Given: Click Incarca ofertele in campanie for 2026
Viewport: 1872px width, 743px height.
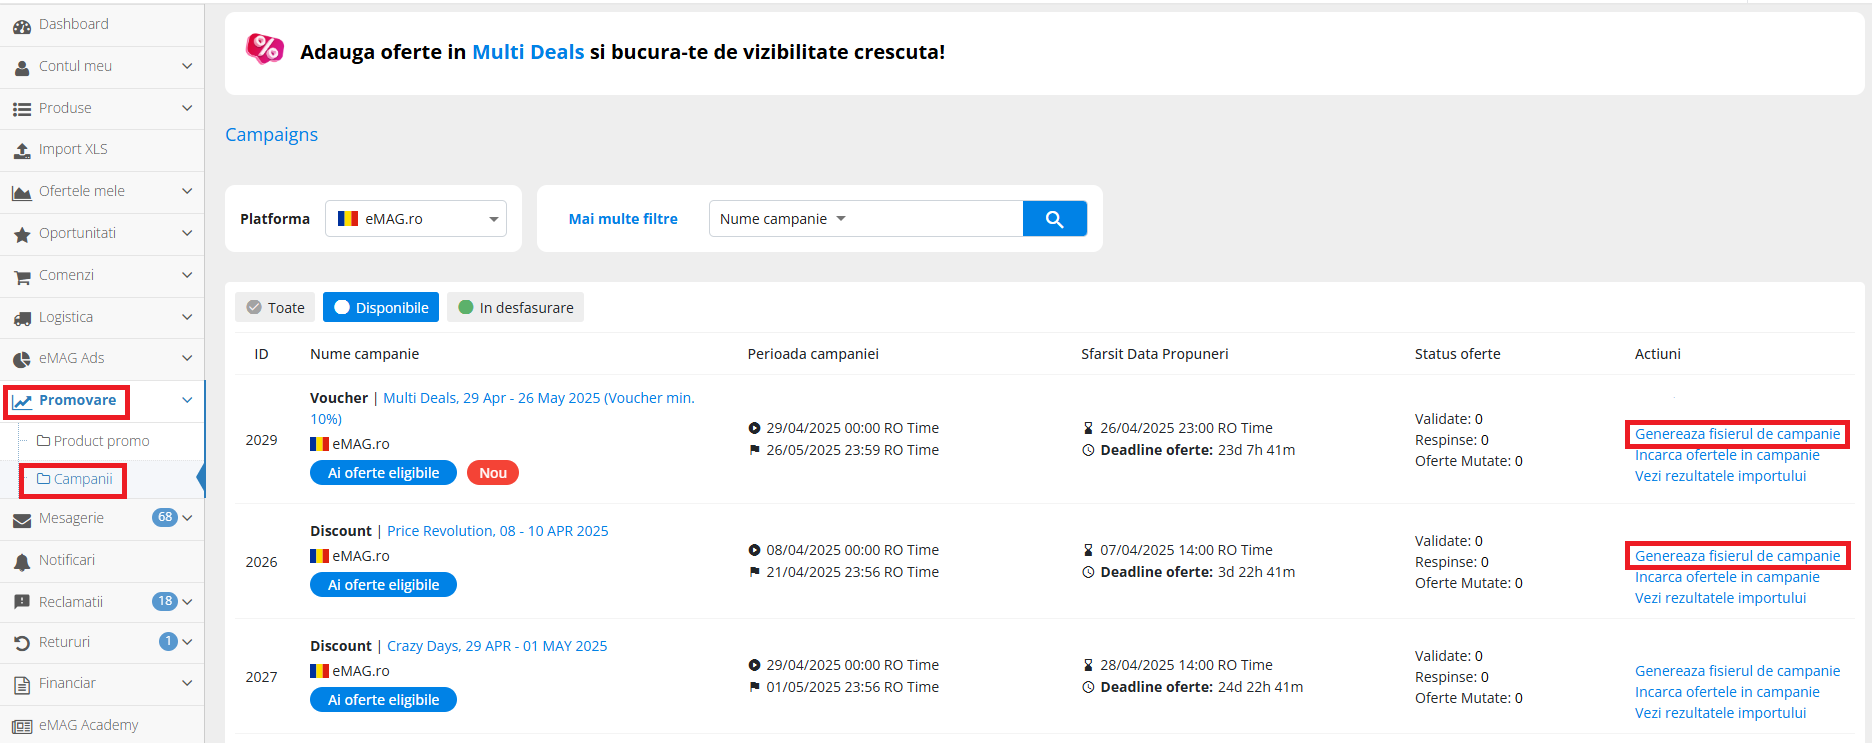Looking at the screenshot, I should pyautogui.click(x=1727, y=577).
